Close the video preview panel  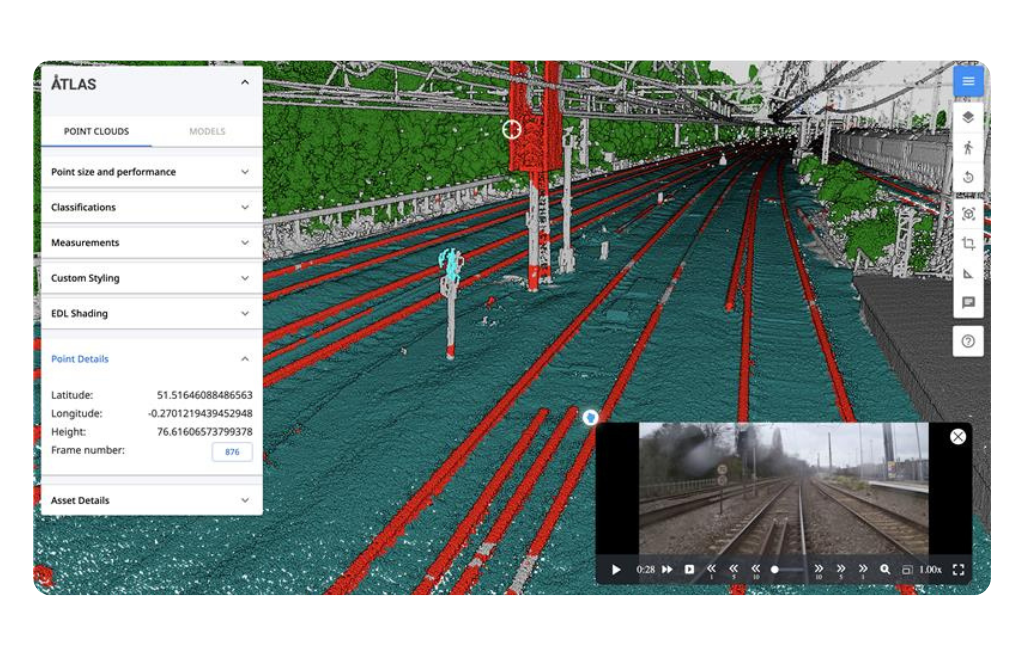click(957, 436)
